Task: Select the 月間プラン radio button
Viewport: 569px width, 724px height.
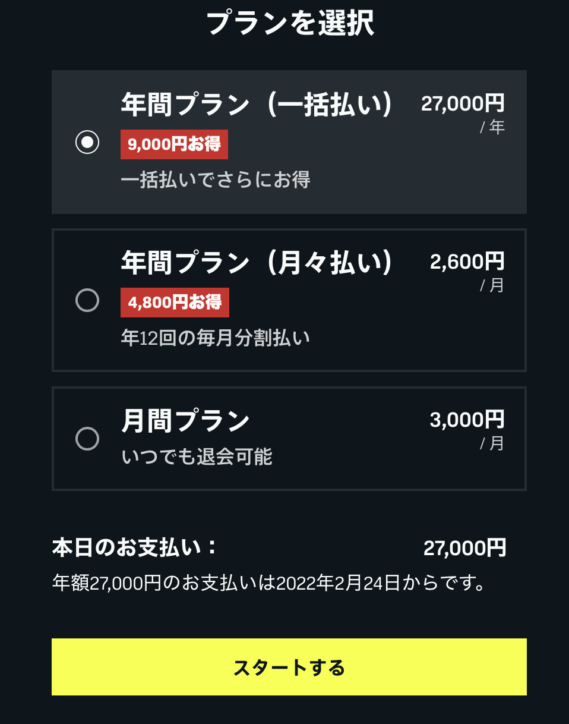Action: pyautogui.click(x=87, y=438)
